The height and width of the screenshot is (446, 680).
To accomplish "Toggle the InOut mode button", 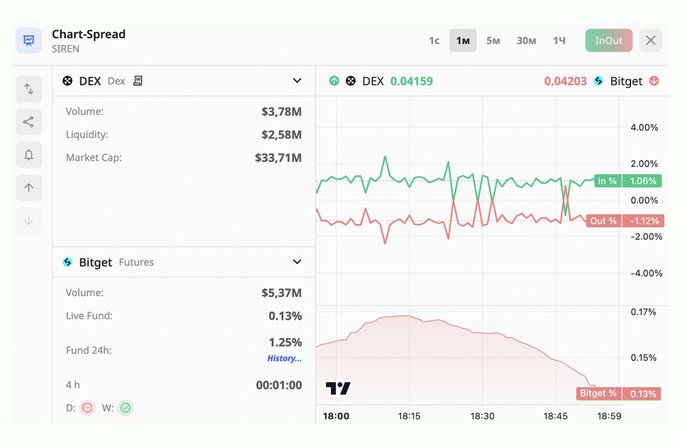I will [x=608, y=40].
